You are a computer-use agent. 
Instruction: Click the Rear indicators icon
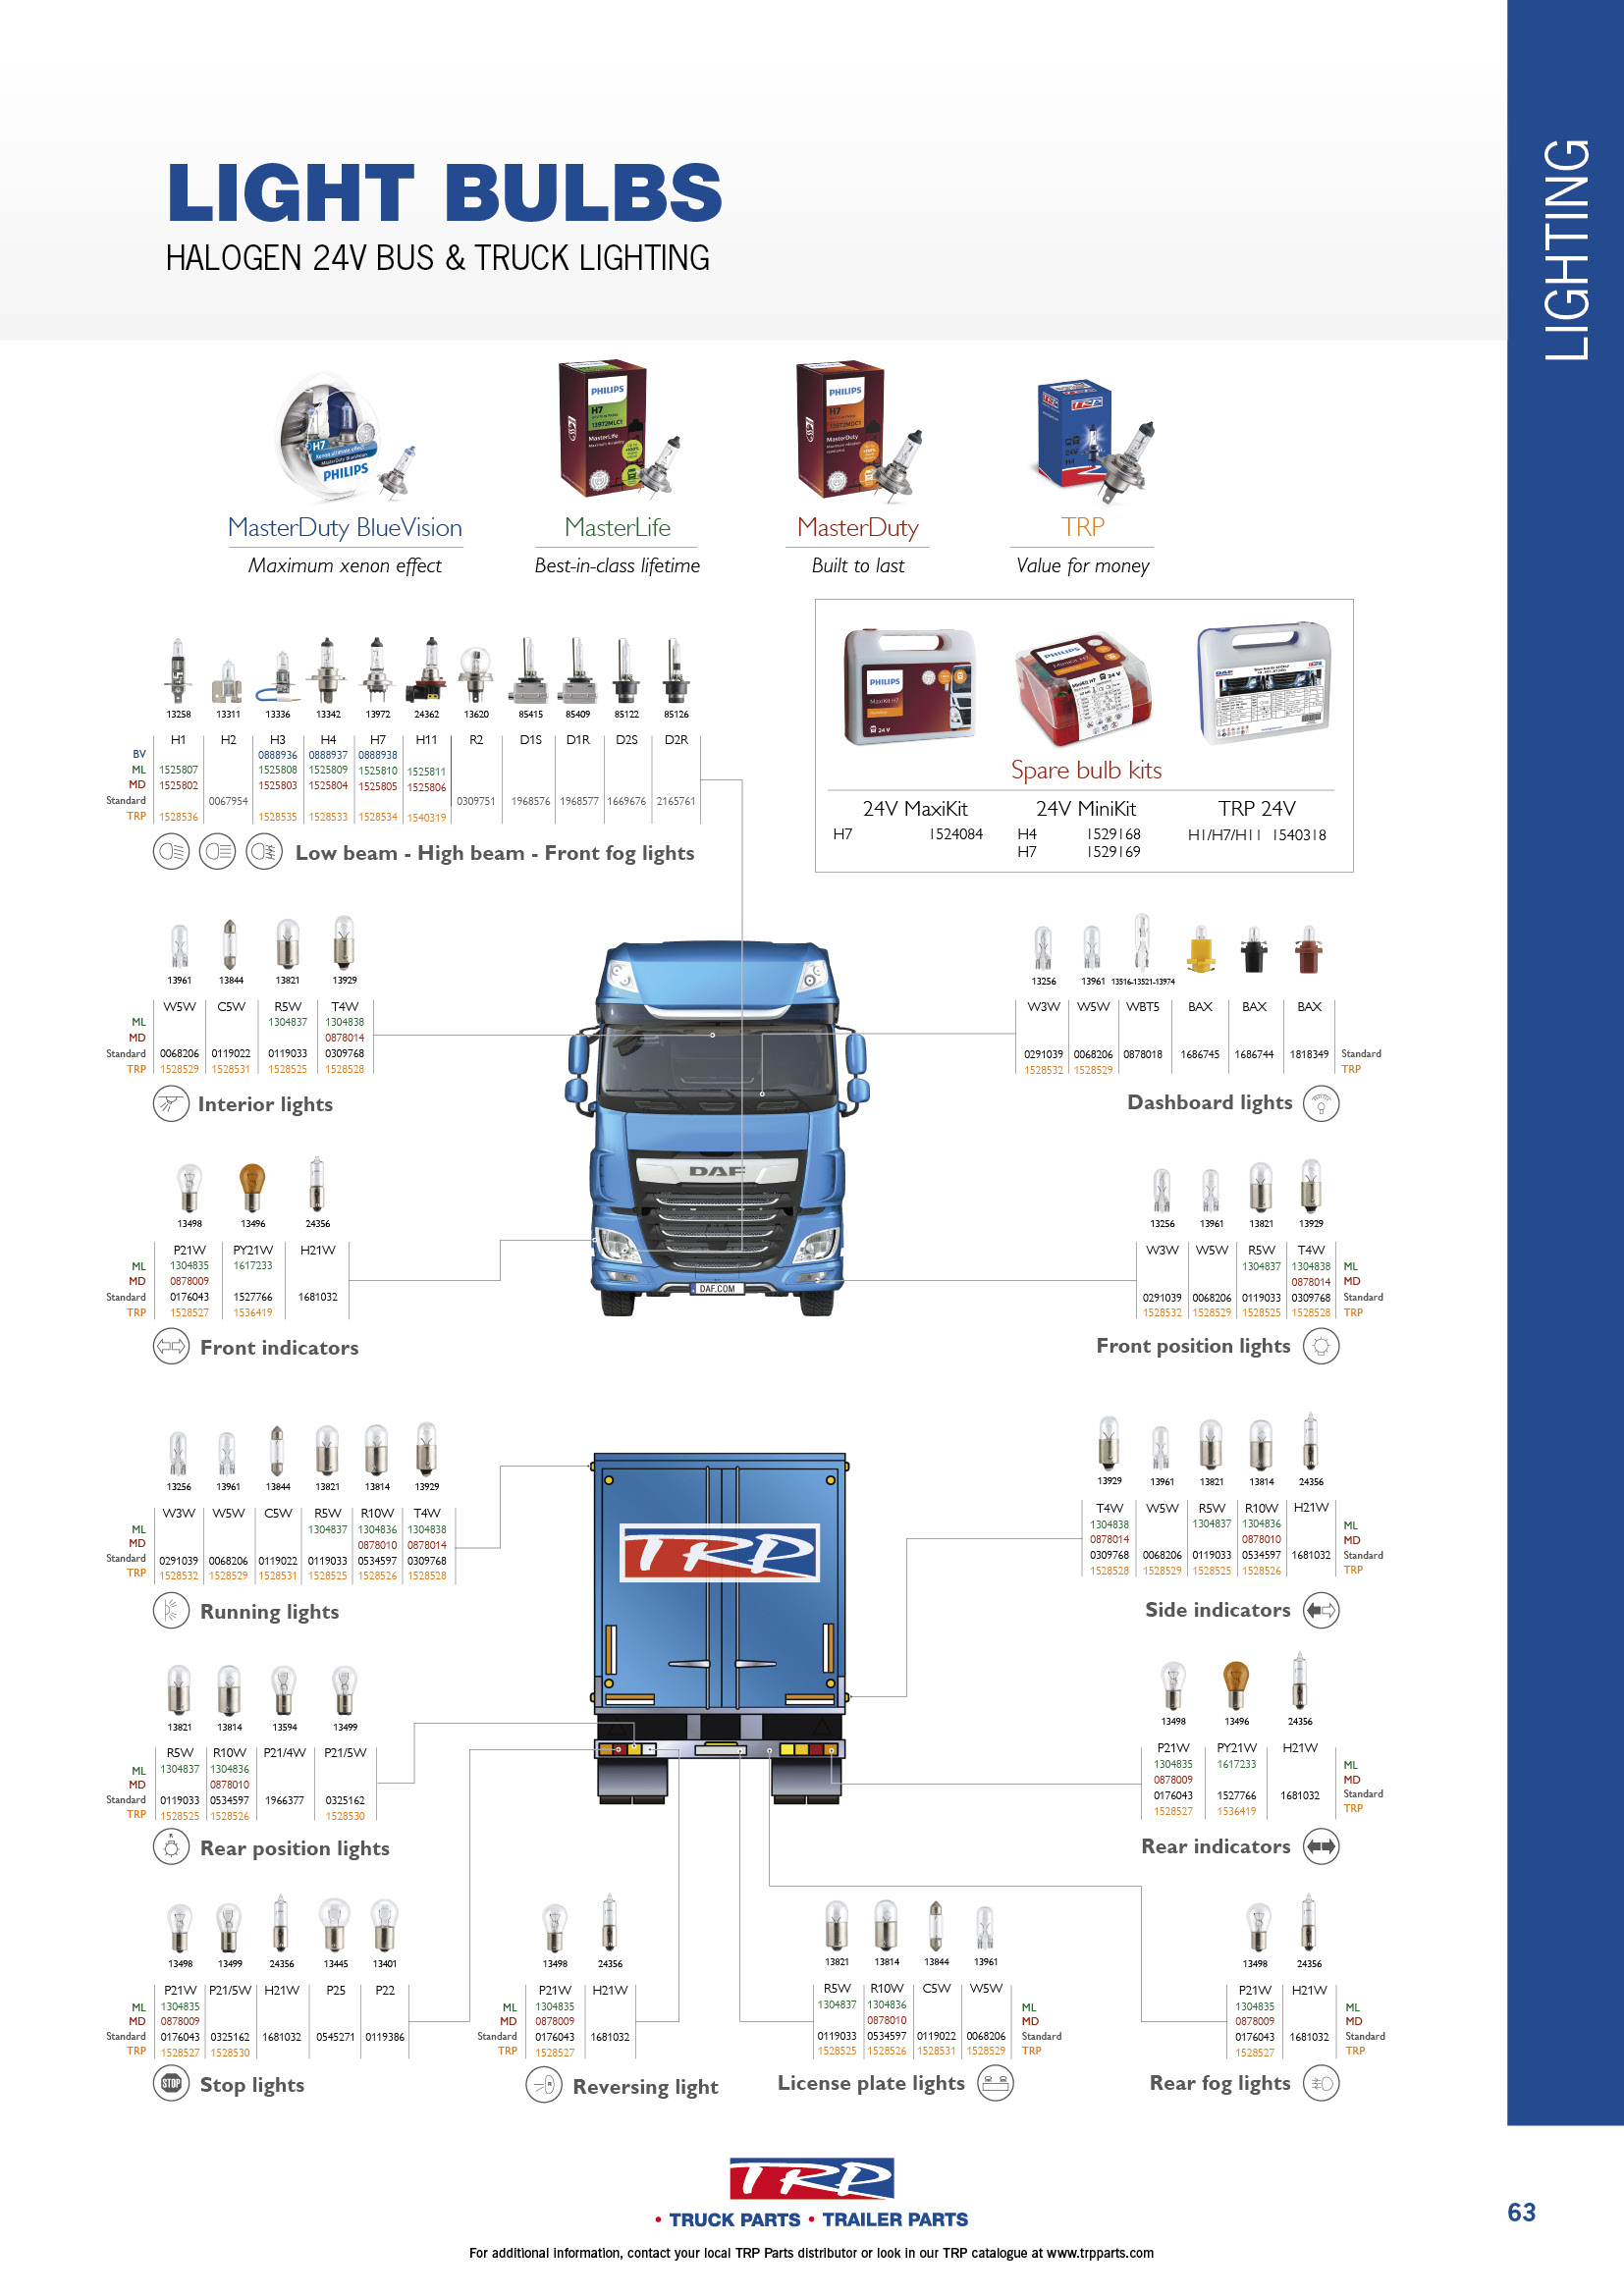(1321, 1846)
